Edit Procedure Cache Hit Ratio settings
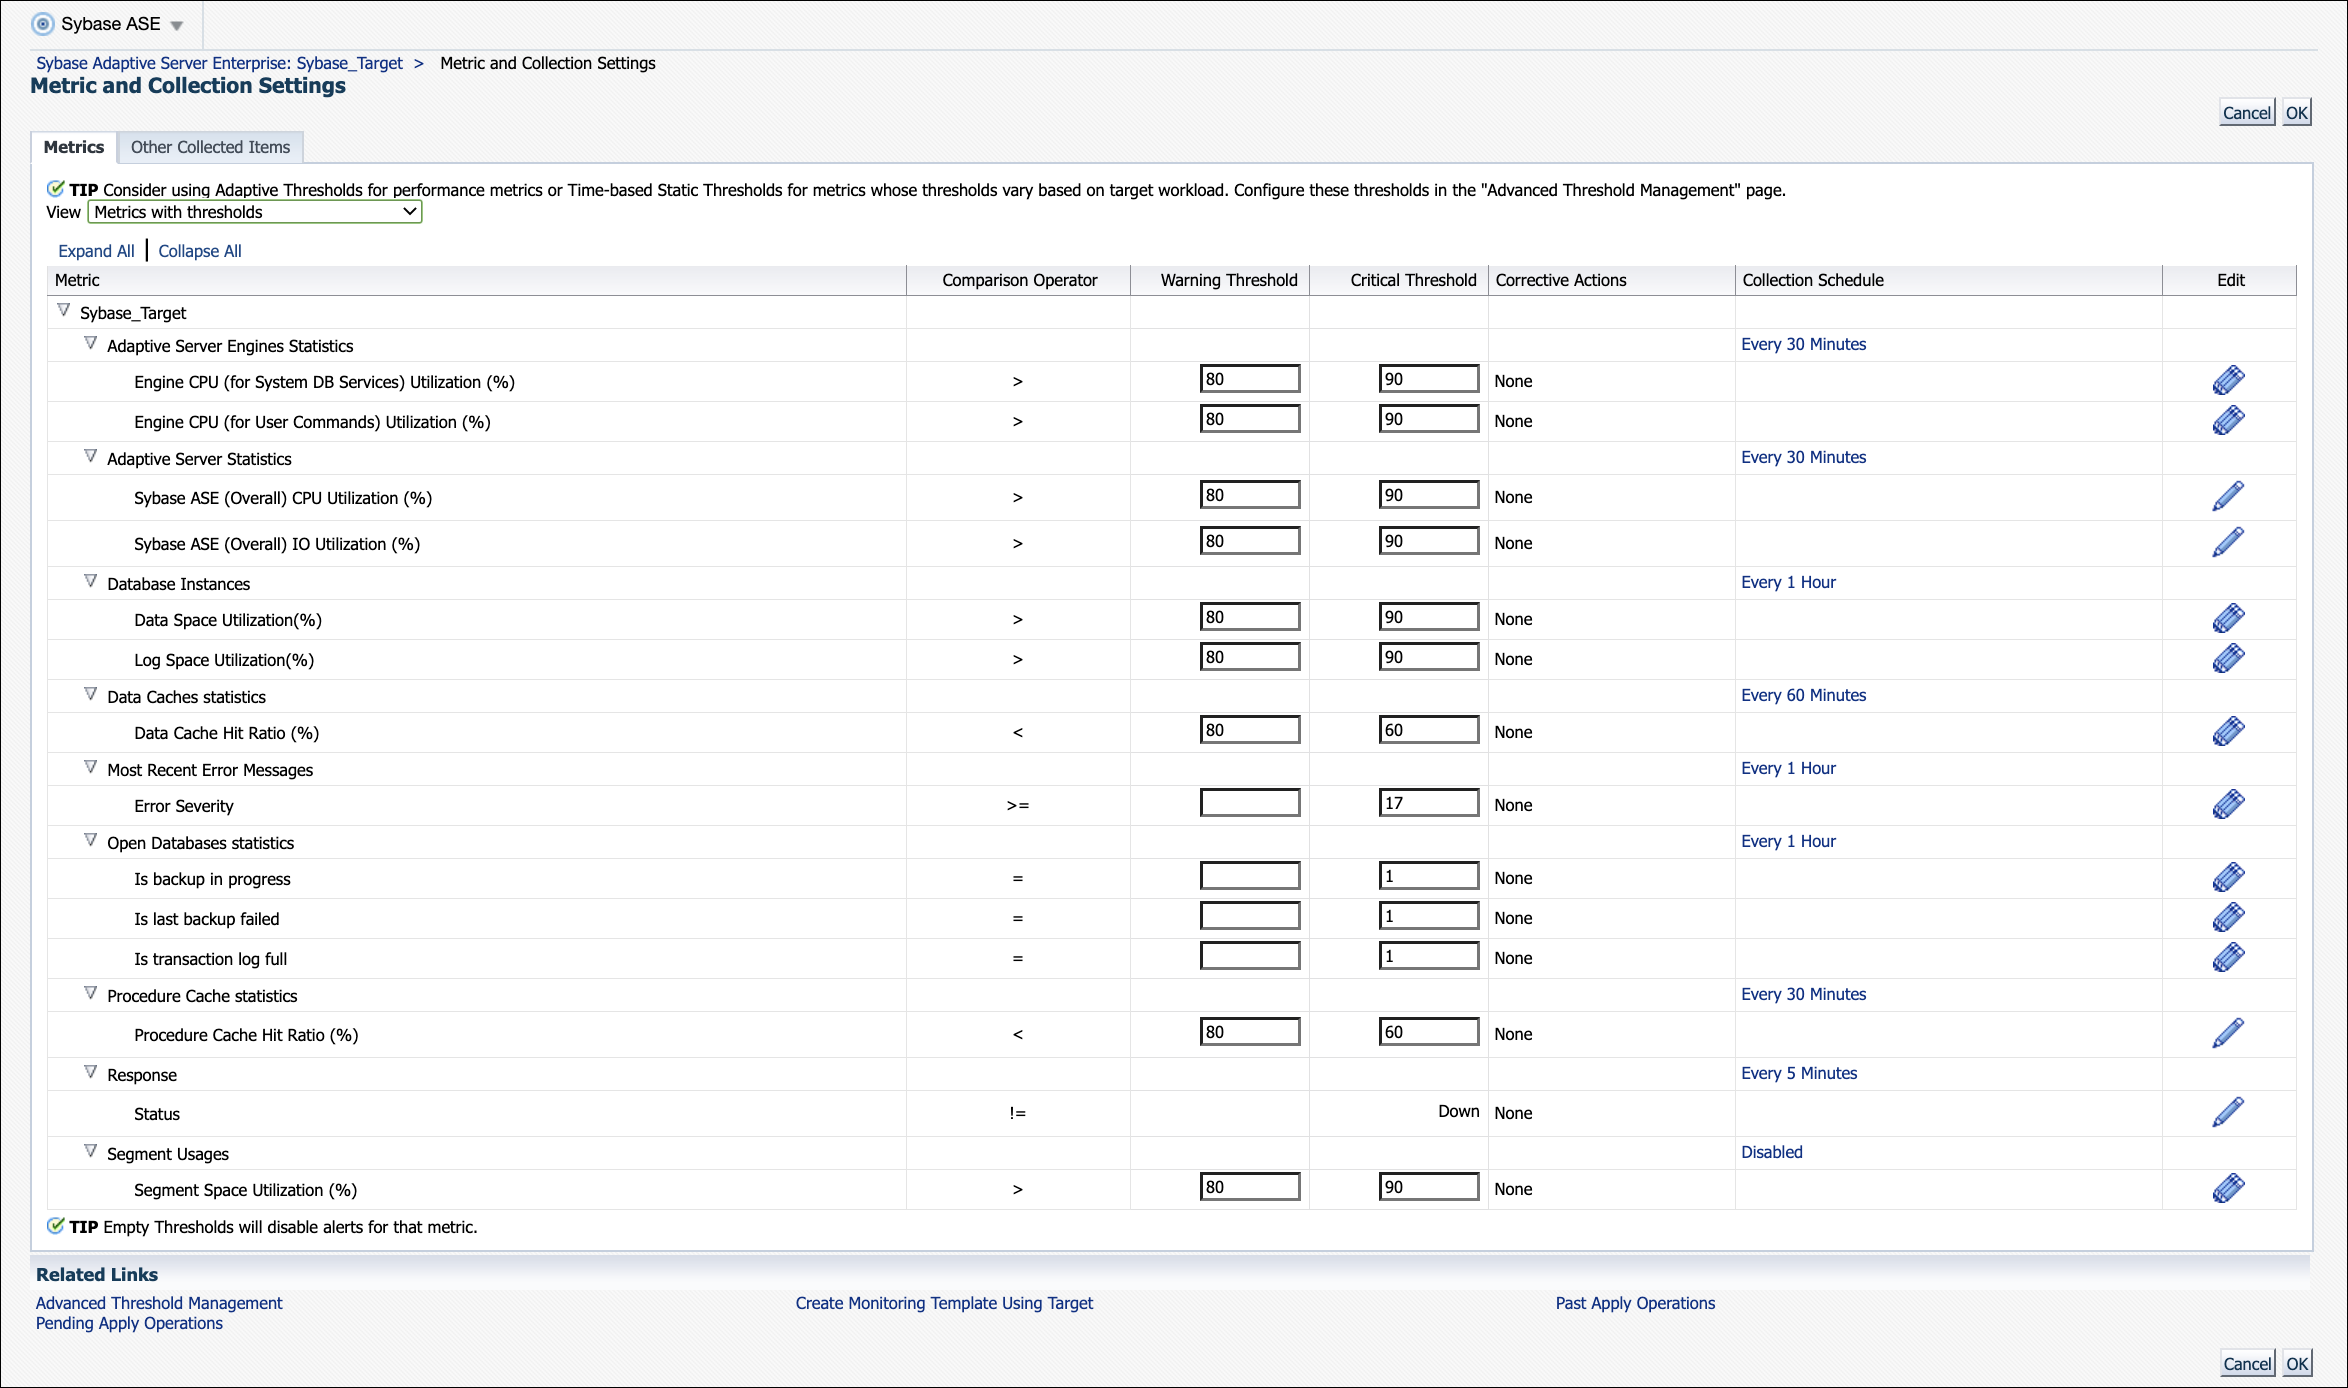Viewport: 2348px width, 1388px height. (2228, 1033)
